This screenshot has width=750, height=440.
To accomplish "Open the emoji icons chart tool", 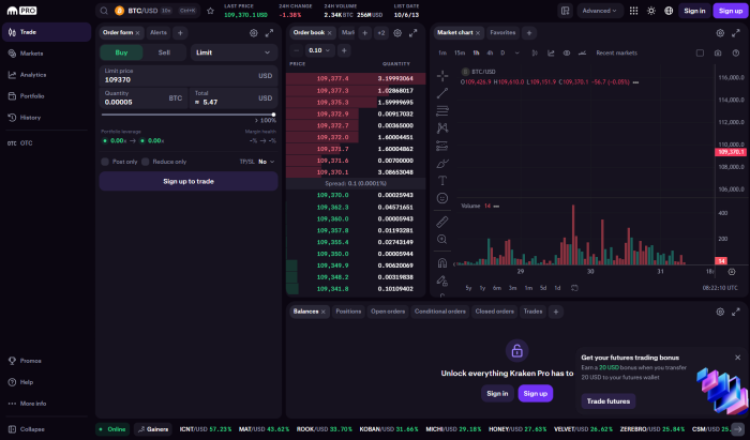I will pyautogui.click(x=442, y=198).
